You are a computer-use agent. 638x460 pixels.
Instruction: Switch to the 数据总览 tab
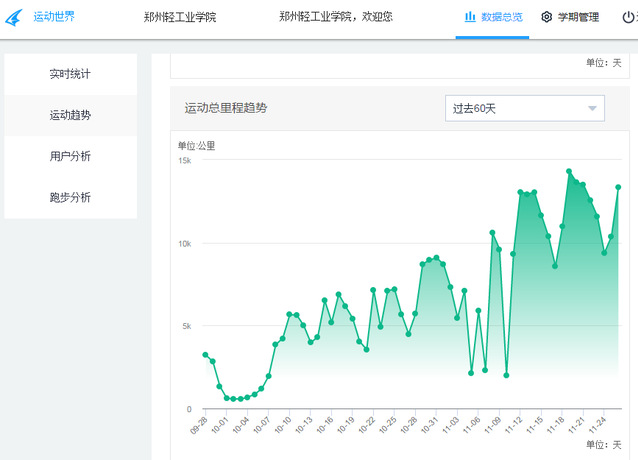coord(501,17)
